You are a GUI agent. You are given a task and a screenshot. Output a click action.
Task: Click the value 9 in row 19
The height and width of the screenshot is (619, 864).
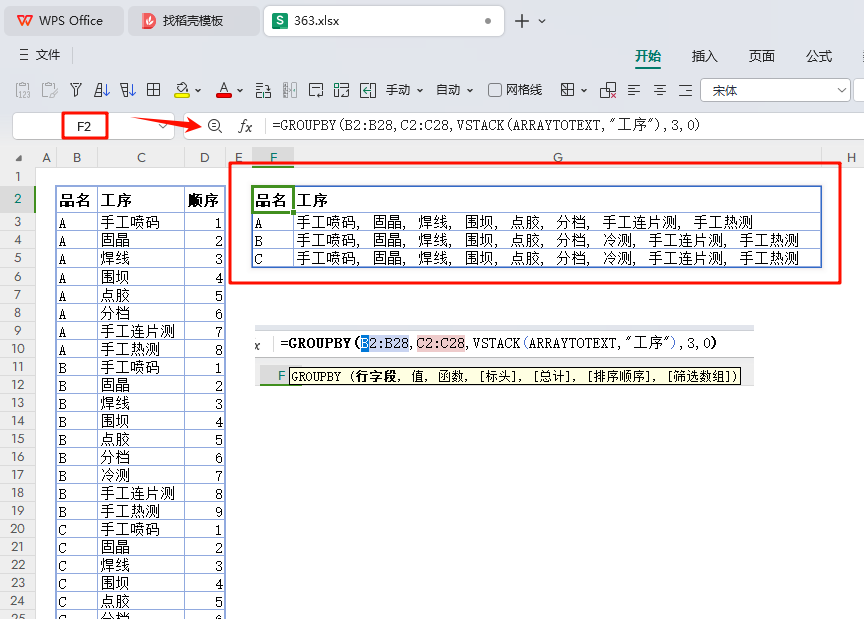coord(204,511)
